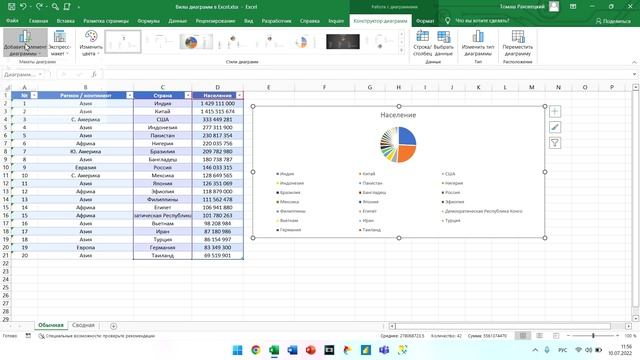Open PowerPoint from the taskbar
This screenshot has width=640, height=360.
point(311,350)
